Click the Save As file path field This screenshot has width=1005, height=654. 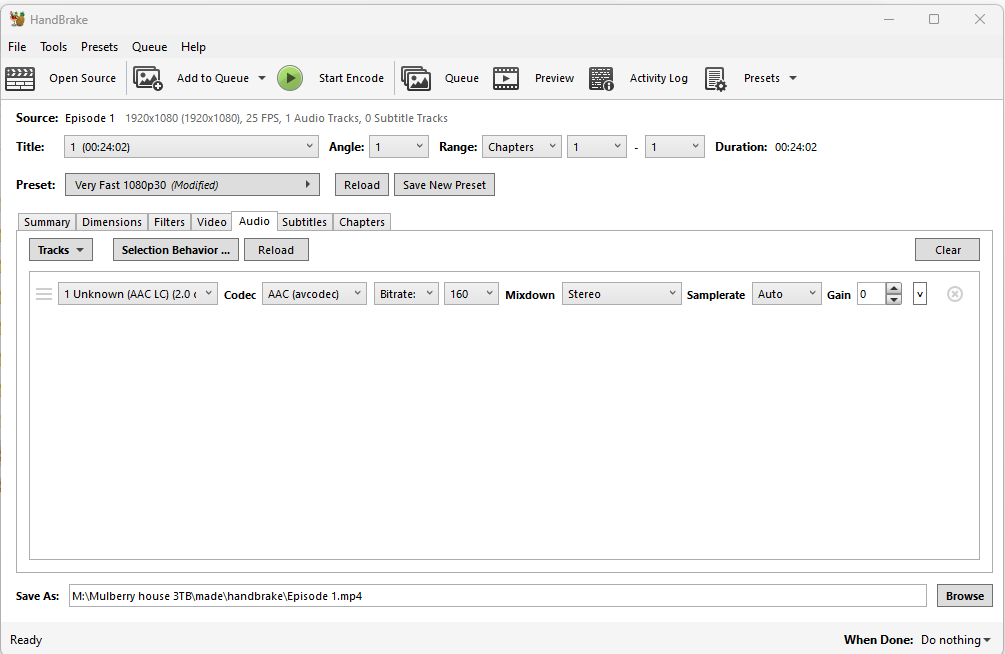point(497,596)
